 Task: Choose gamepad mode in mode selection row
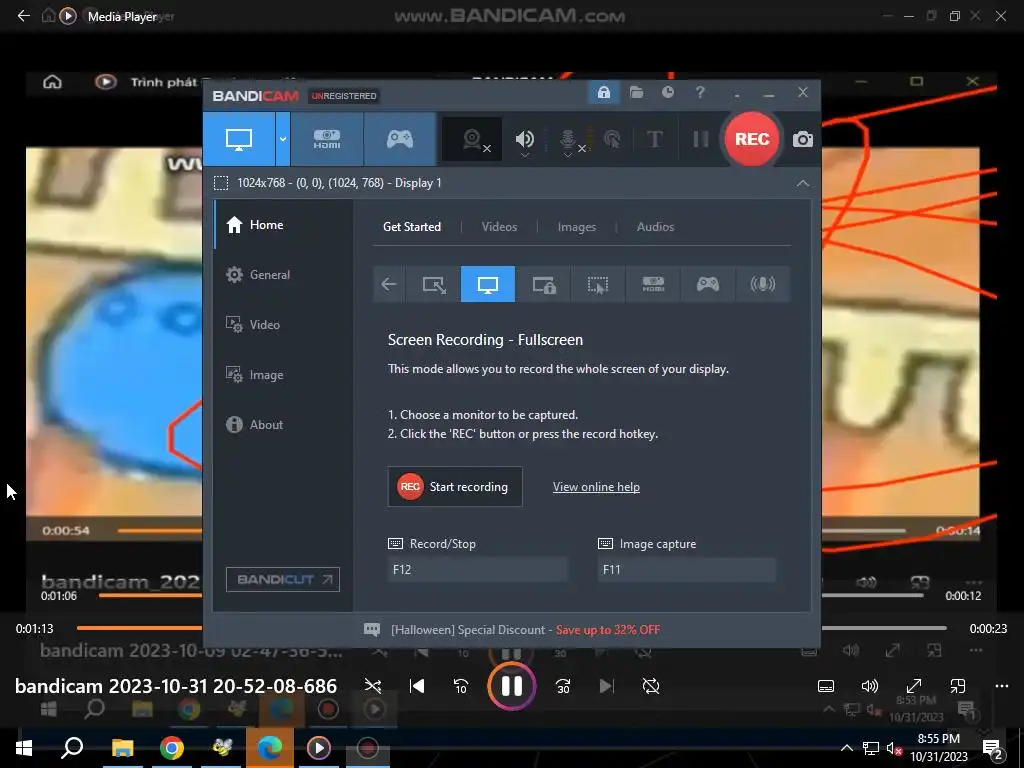(708, 284)
